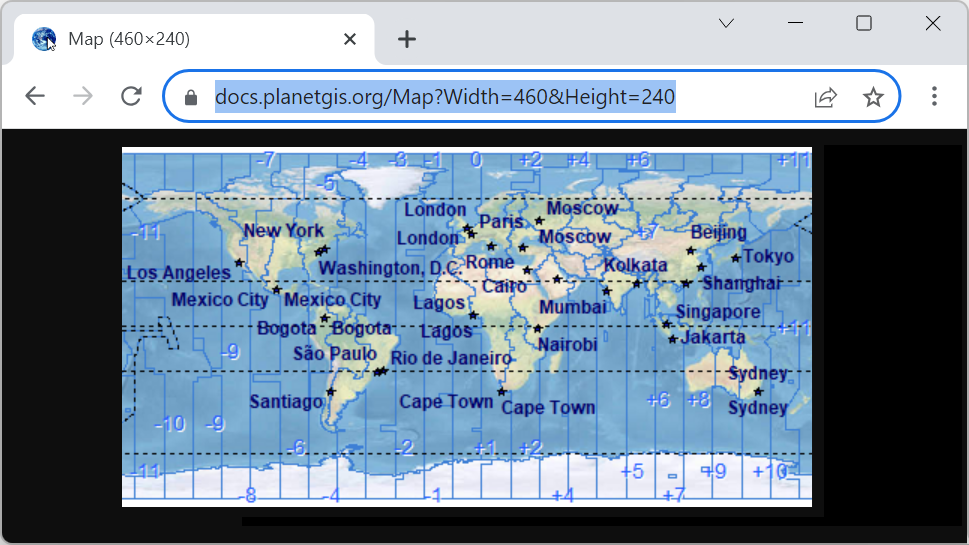Click the Los Angeles star marker

click(x=239, y=263)
